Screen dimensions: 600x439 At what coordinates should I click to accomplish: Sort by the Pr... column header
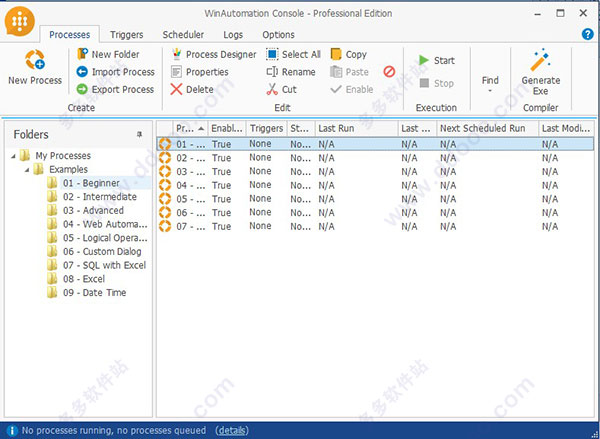pos(190,128)
